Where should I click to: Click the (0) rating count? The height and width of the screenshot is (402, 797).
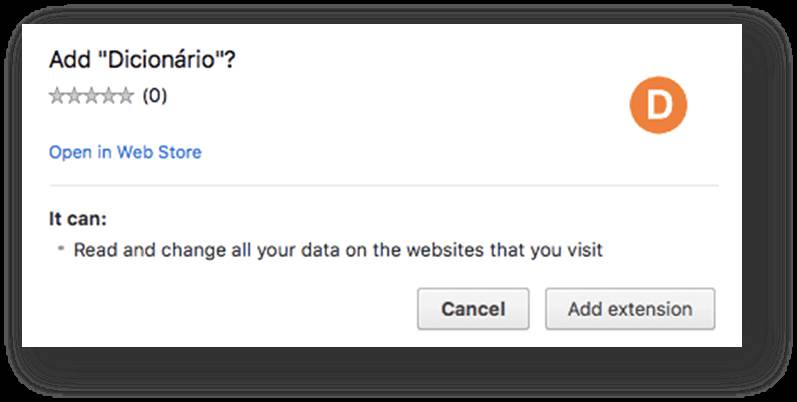coord(154,97)
